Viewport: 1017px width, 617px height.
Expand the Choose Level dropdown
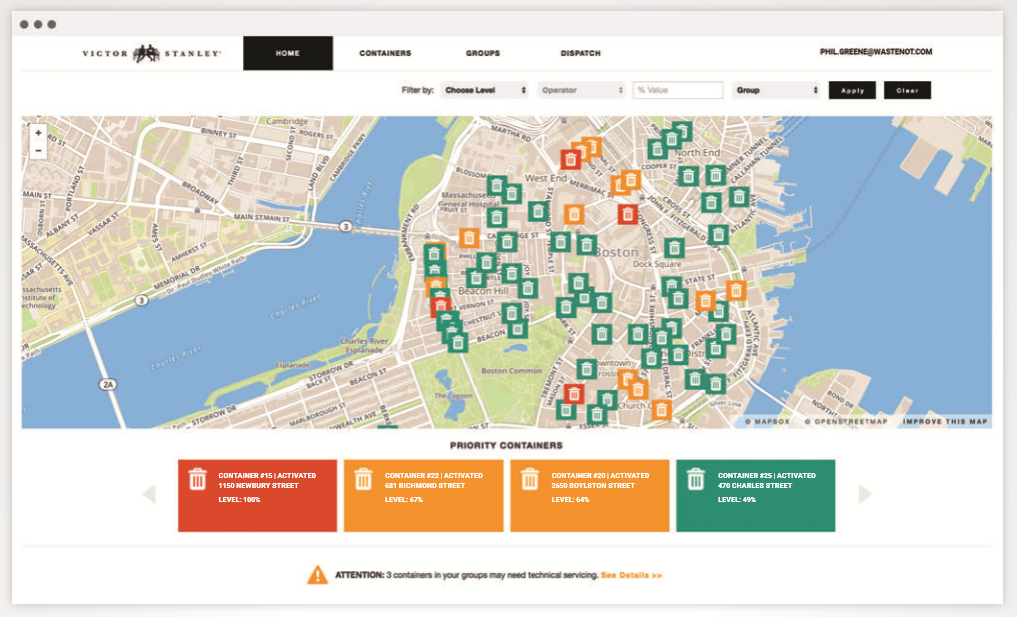pyautogui.click(x=485, y=90)
